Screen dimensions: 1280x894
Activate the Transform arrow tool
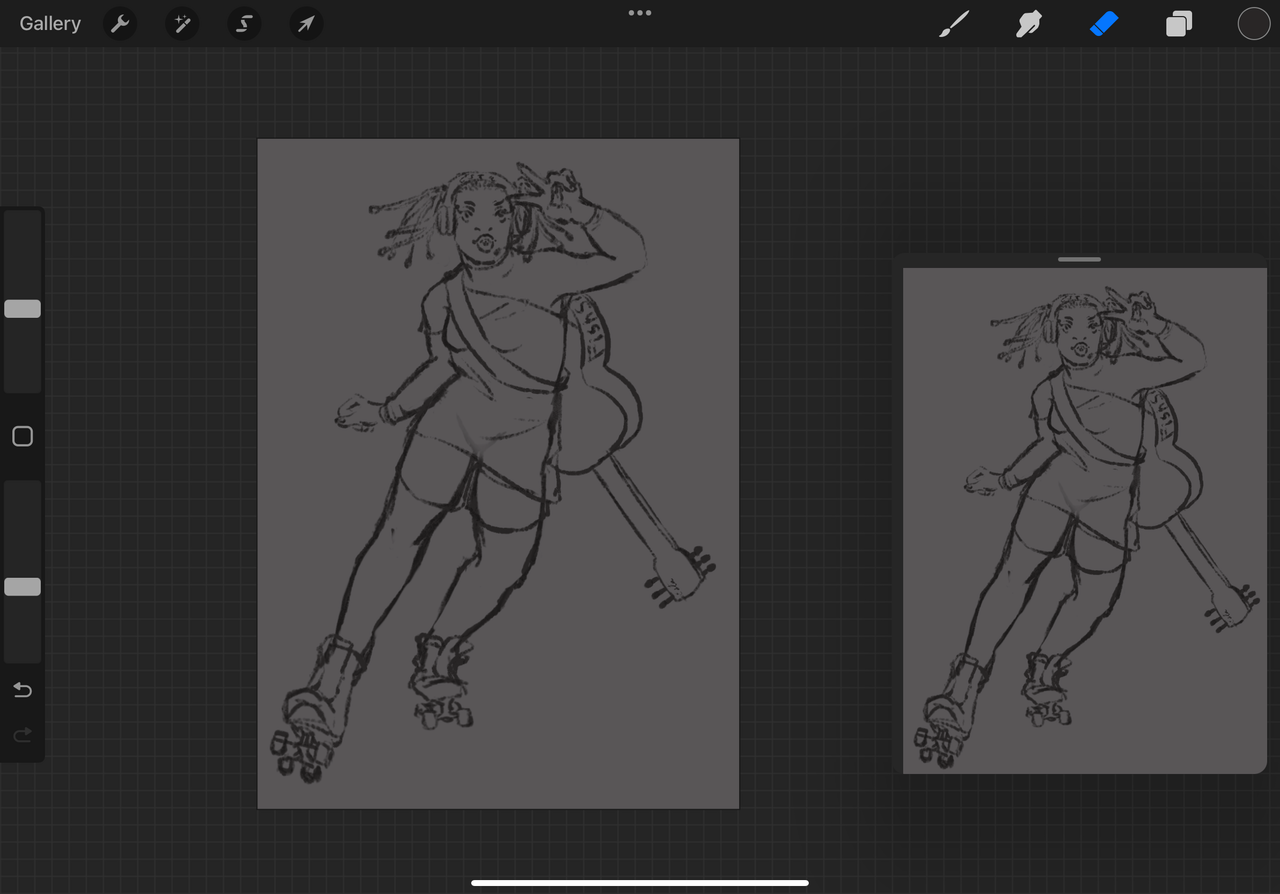pos(306,24)
